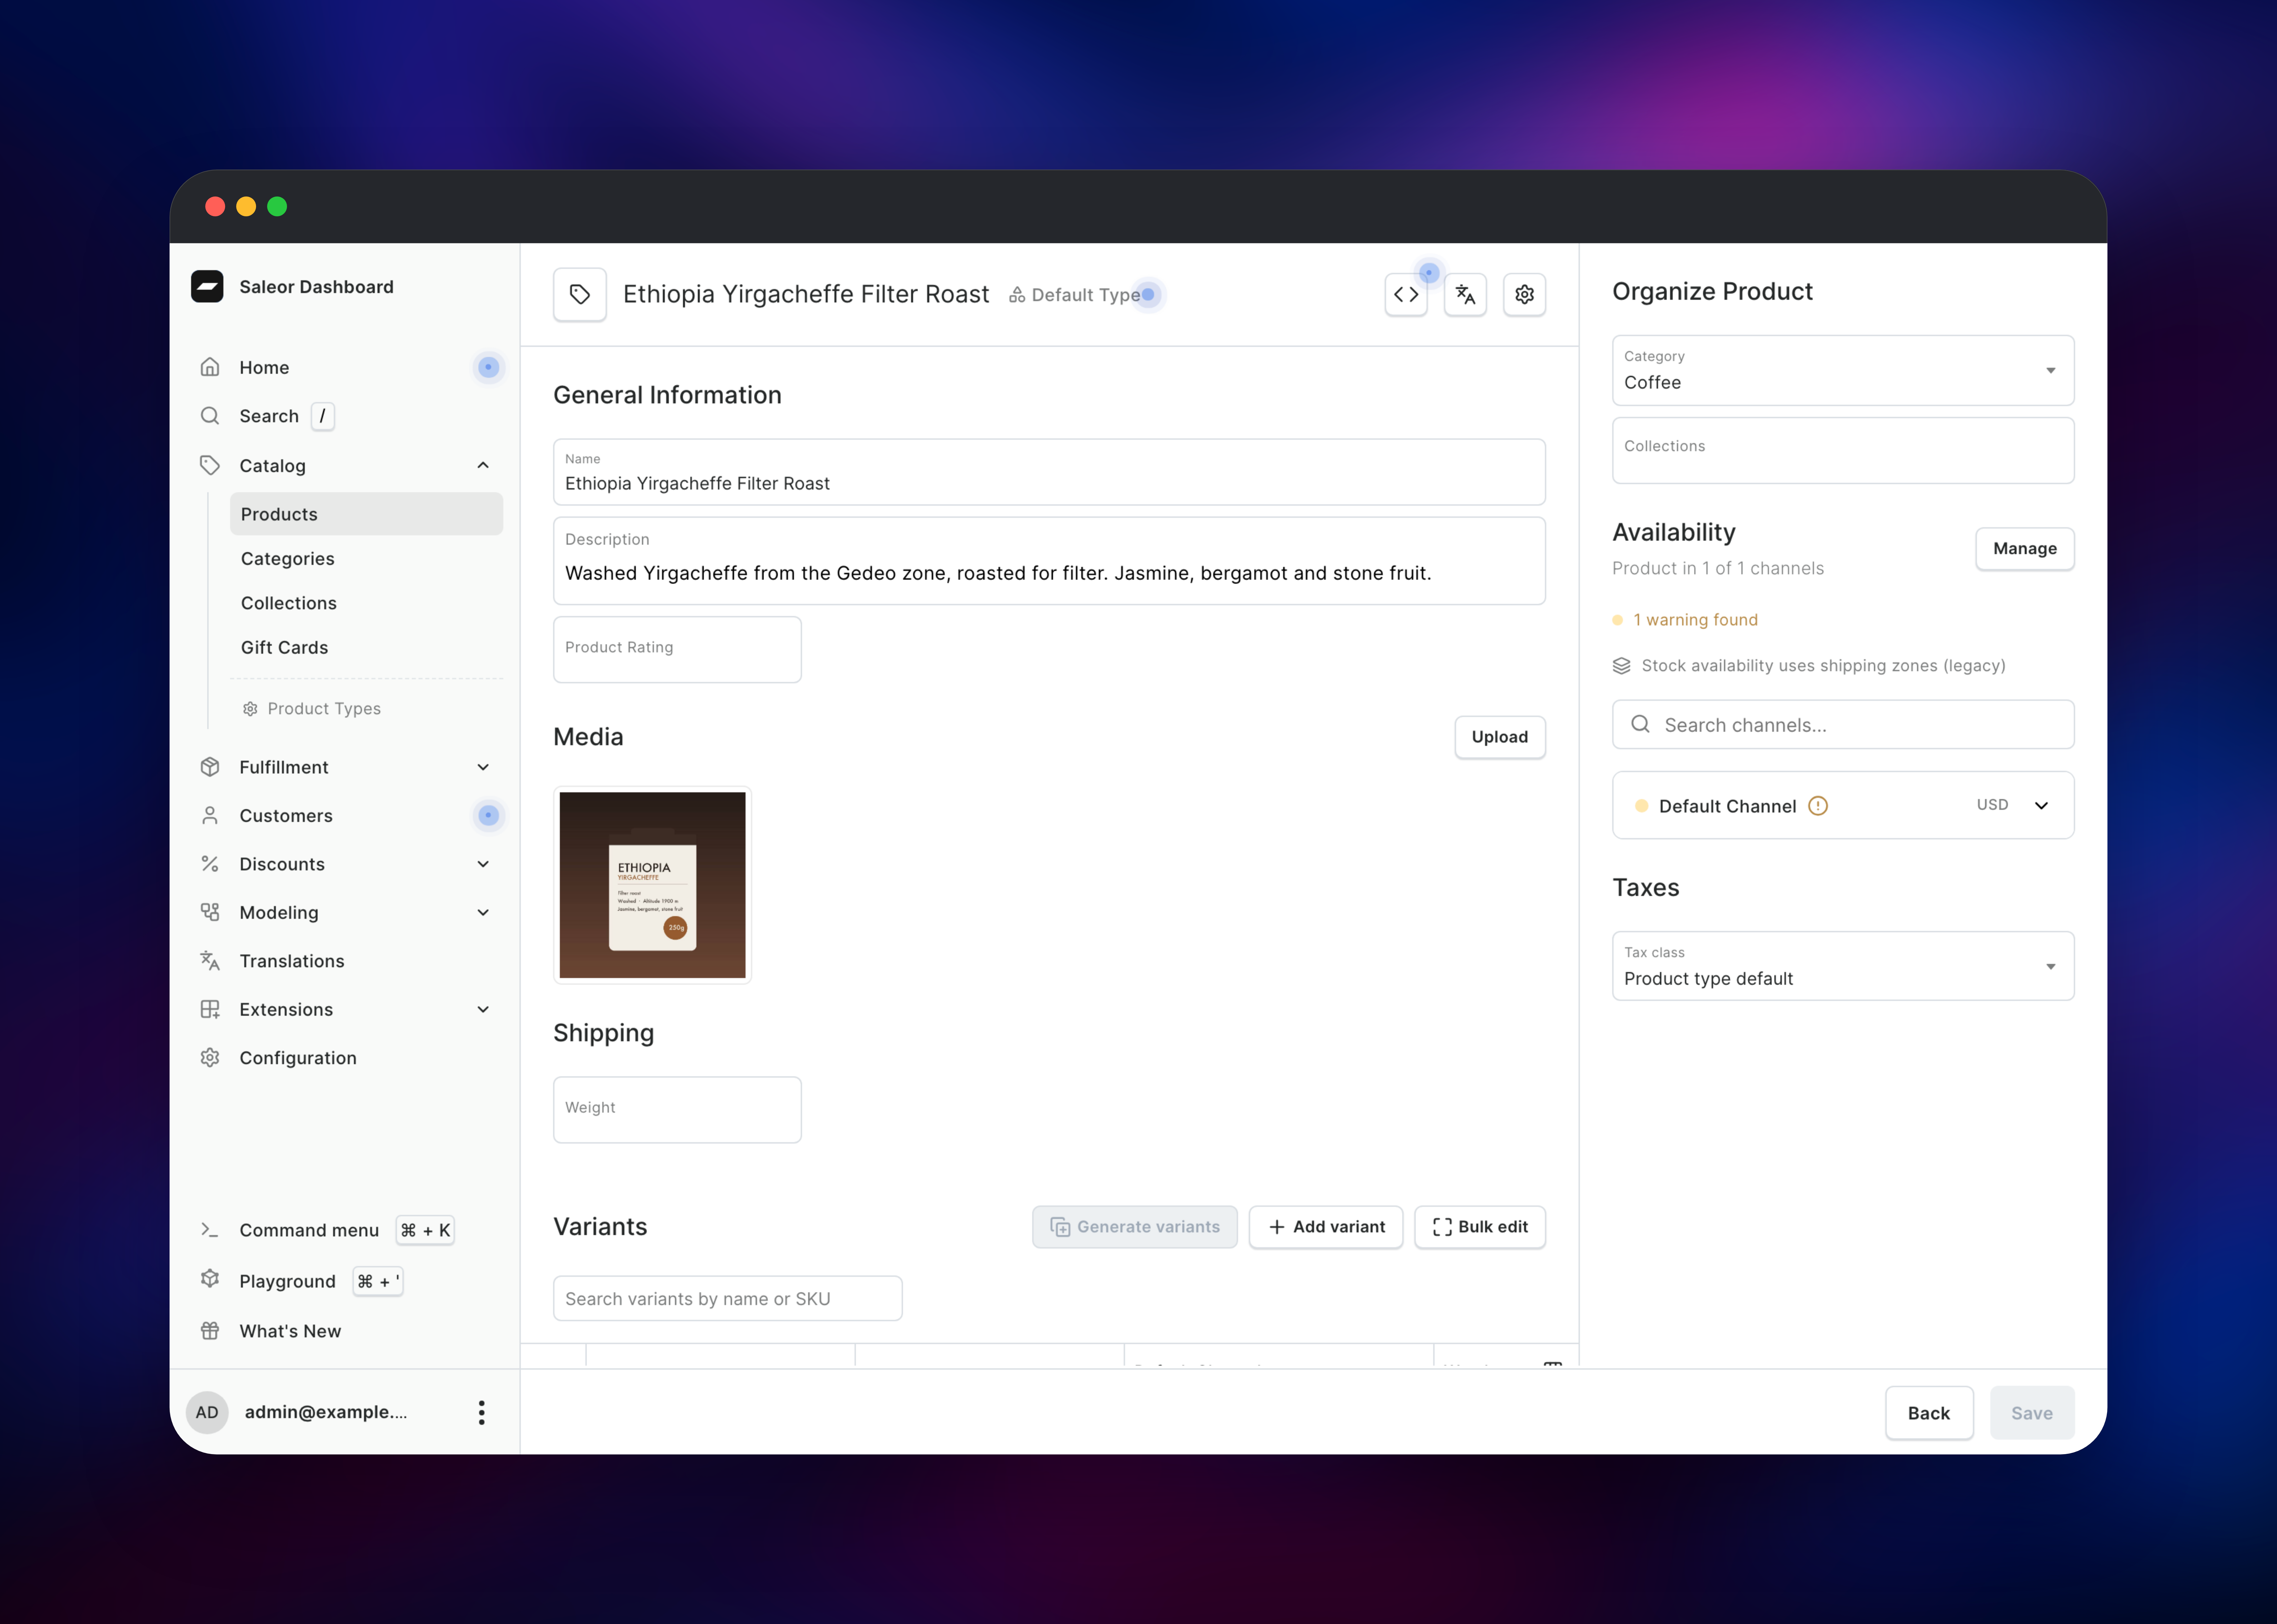Expand the Modeling section chevron
The height and width of the screenshot is (1624, 2277).
pyautogui.click(x=483, y=912)
